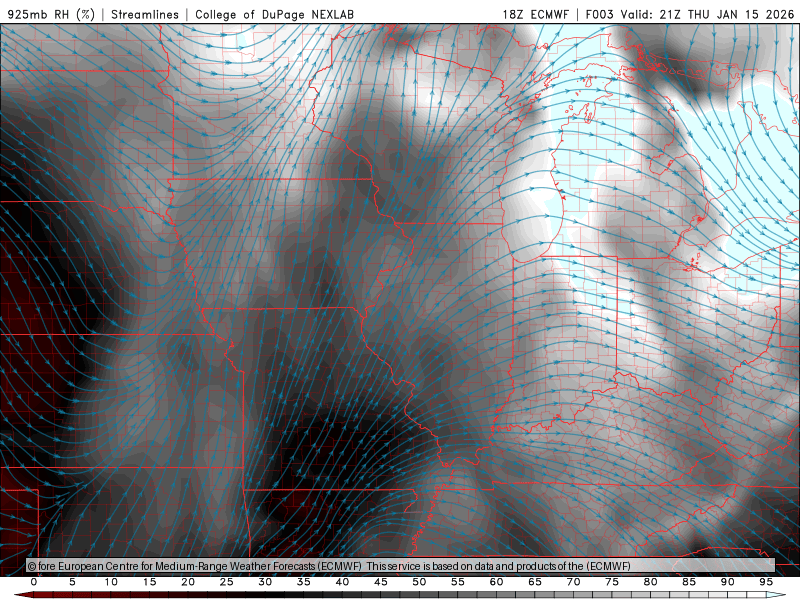800x600 pixels.
Task: Click the "65" label on the color scale
Action: (x=535, y=582)
